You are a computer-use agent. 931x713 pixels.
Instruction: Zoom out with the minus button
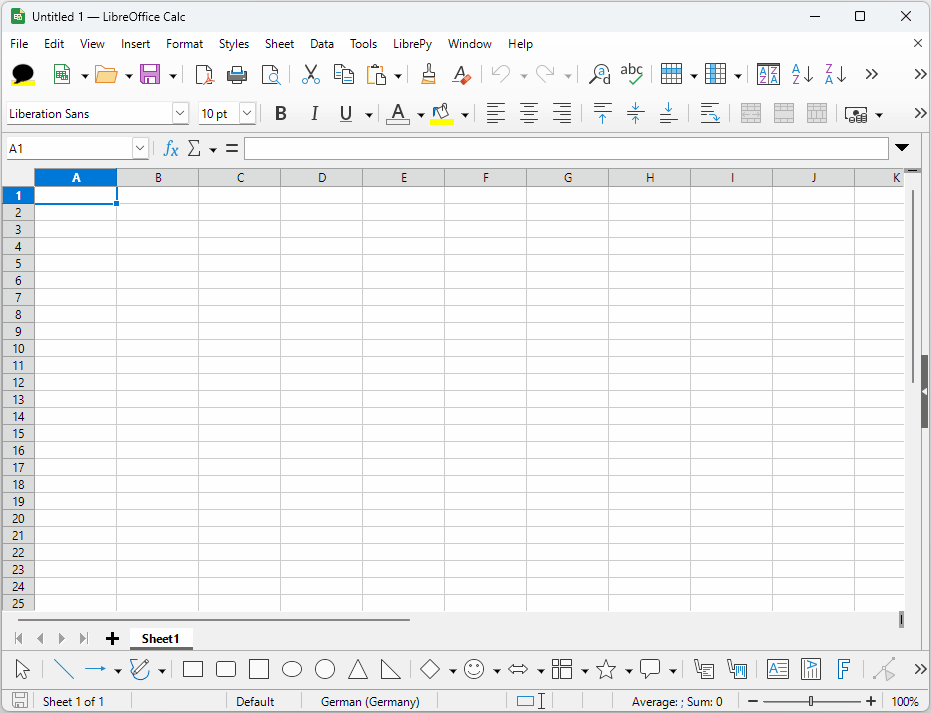(753, 701)
